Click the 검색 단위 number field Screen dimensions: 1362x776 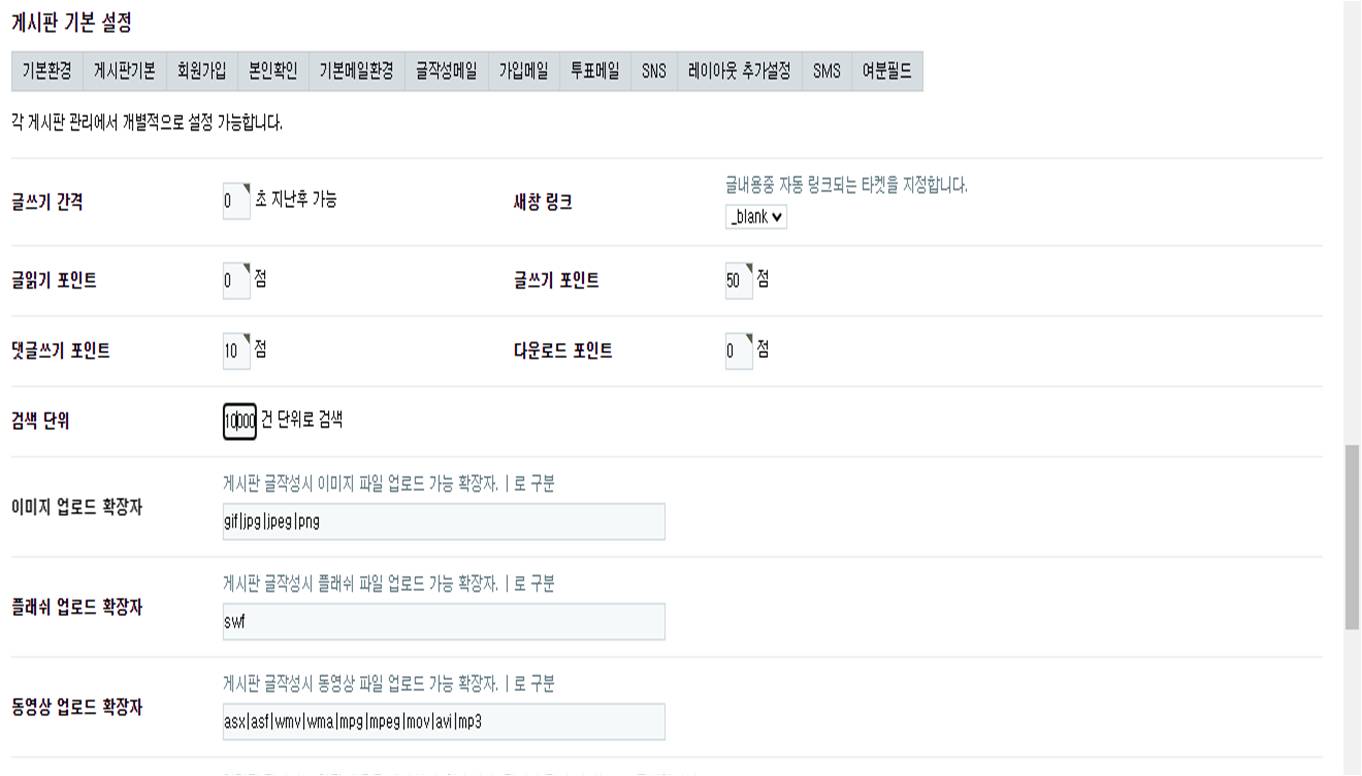coord(240,421)
